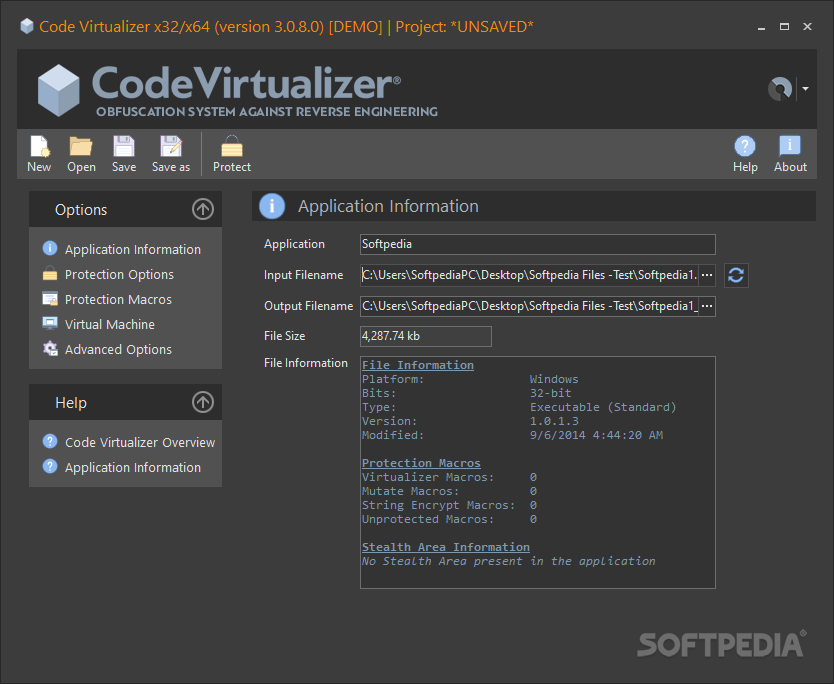Click the monitor icon for Virtual Machine
Image resolution: width=834 pixels, height=684 pixels.
pyautogui.click(x=50, y=323)
